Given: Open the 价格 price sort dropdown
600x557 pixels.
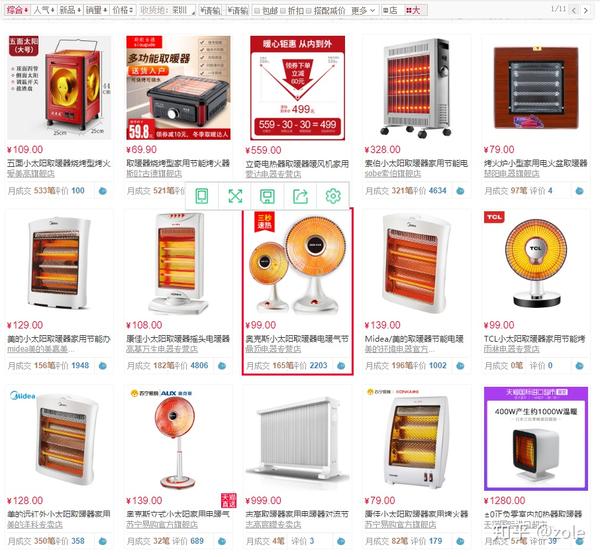Looking at the screenshot, I should (x=123, y=10).
